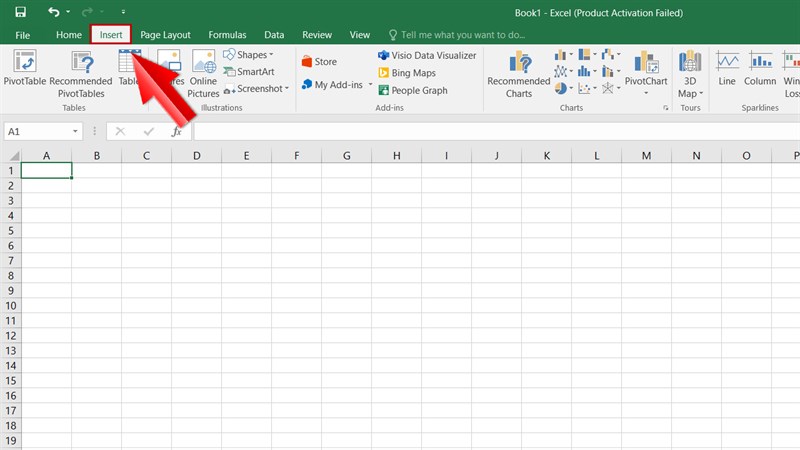Open the File tab
Image resolution: width=800 pixels, height=450 pixels.
[x=22, y=35]
